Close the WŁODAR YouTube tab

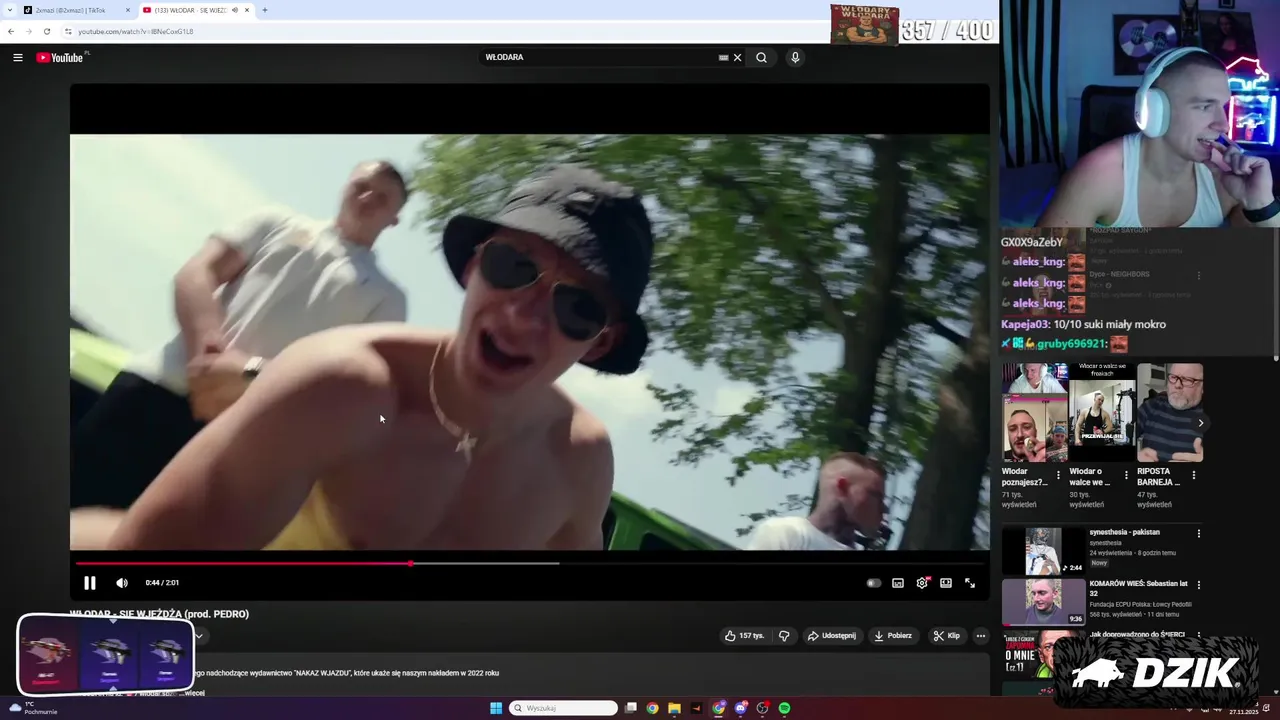tap(247, 10)
